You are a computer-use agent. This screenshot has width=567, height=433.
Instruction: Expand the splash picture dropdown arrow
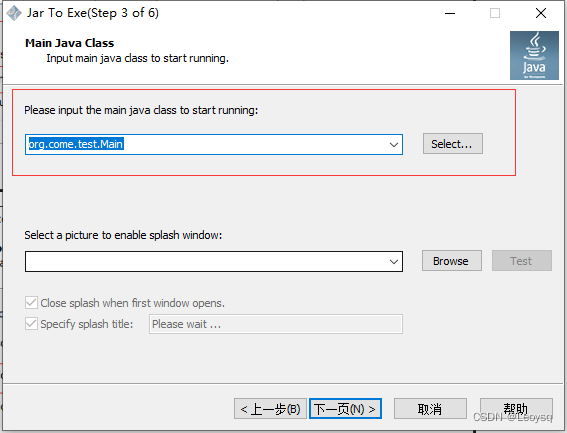394,262
